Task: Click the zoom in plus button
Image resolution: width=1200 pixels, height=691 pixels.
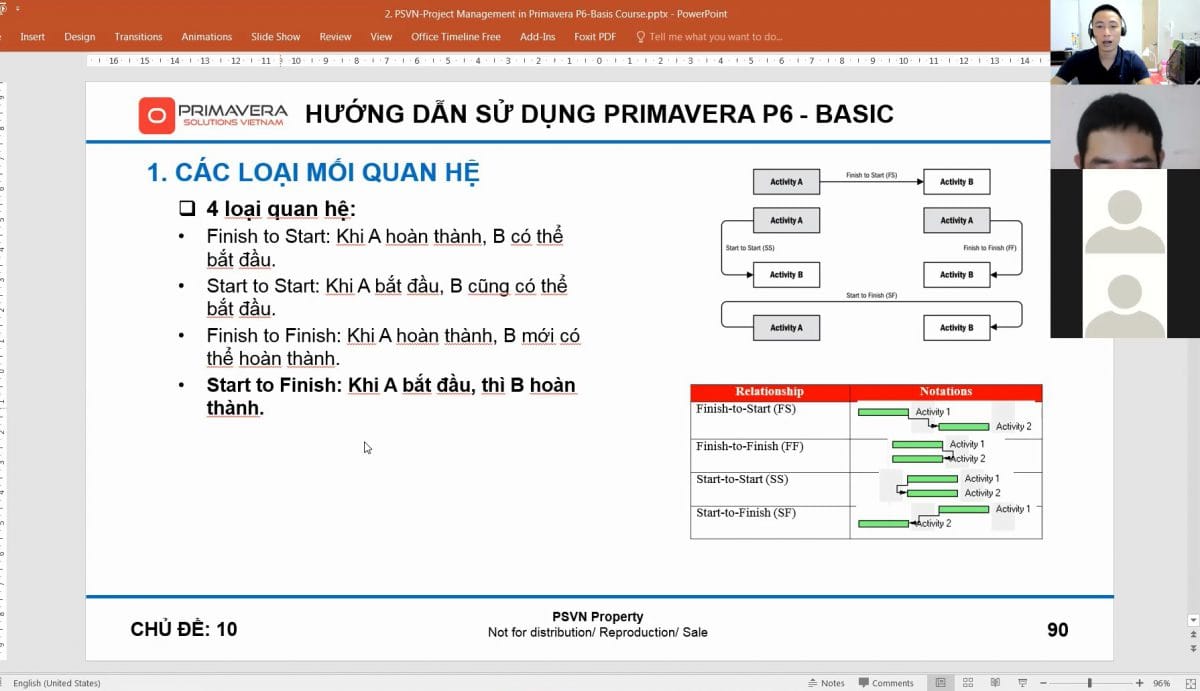Action: click(x=1139, y=682)
